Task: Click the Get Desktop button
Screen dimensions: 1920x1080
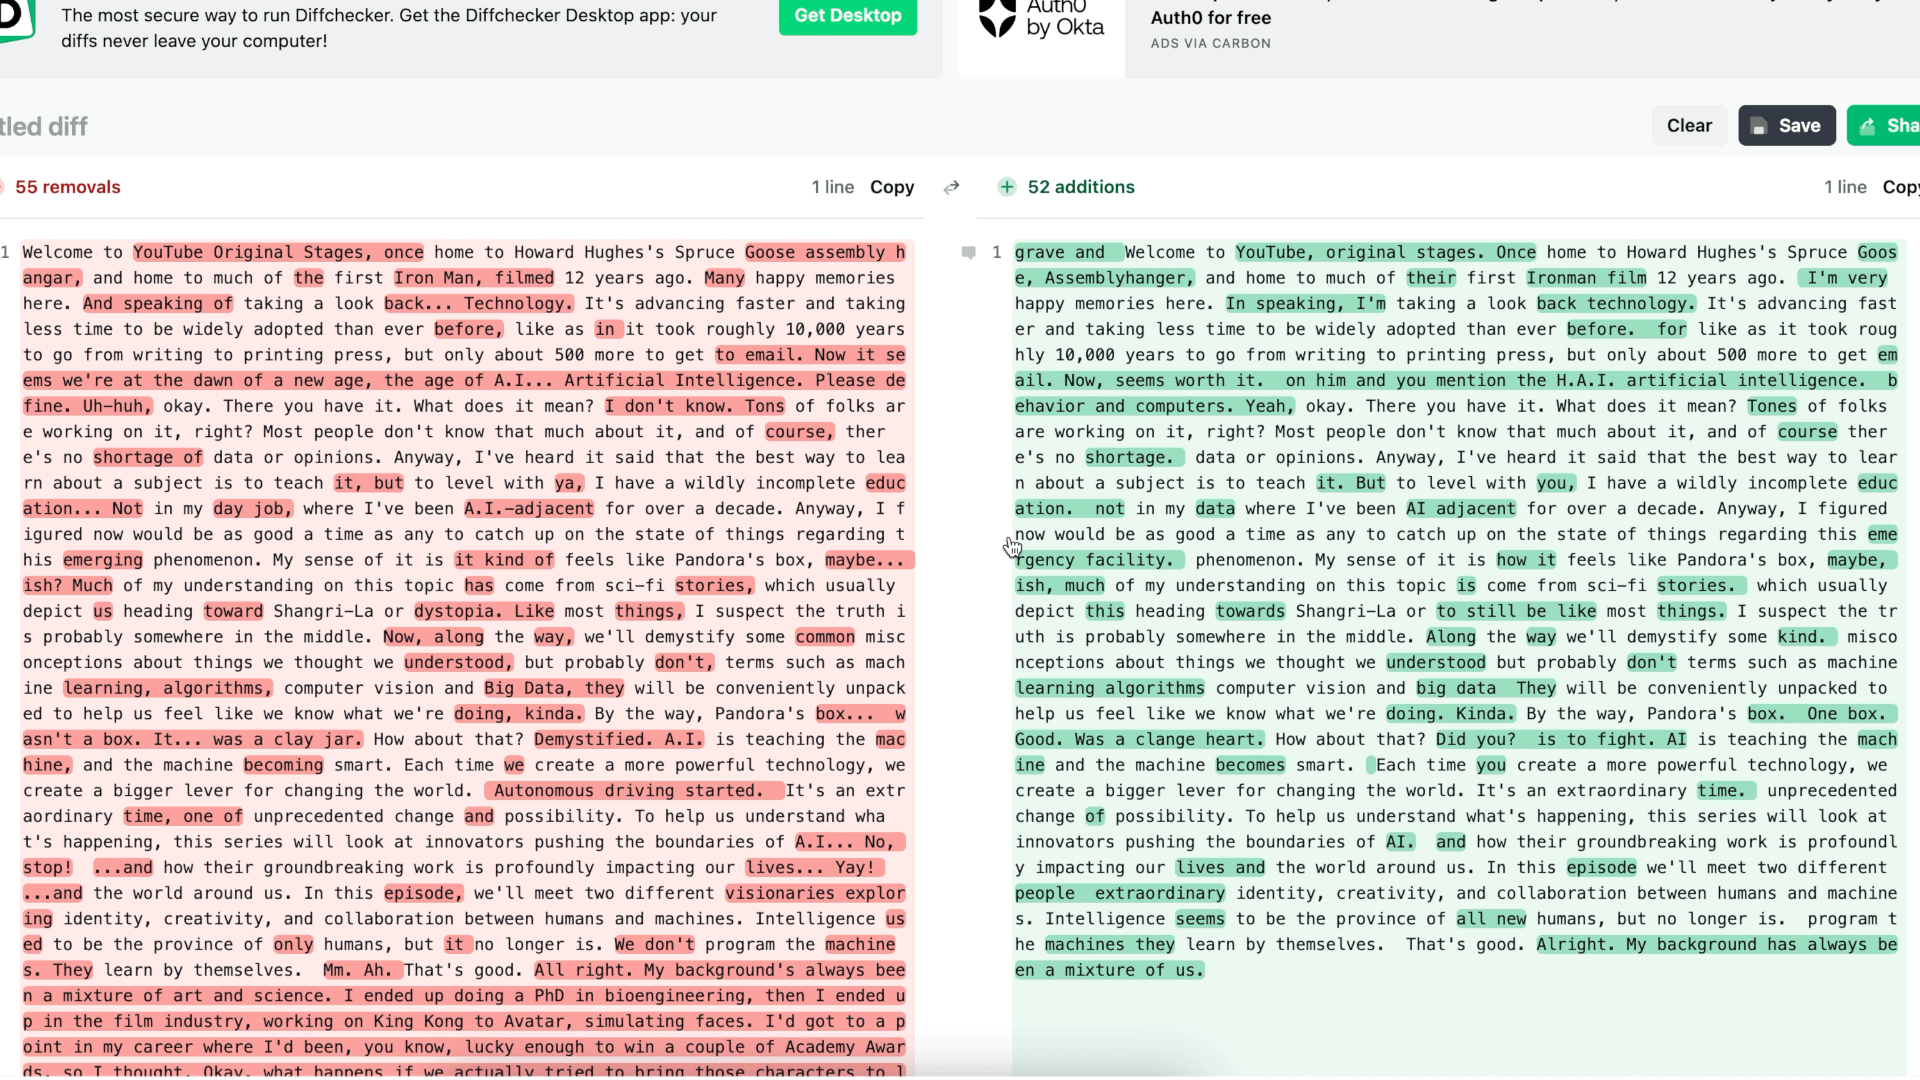Action: coord(847,16)
